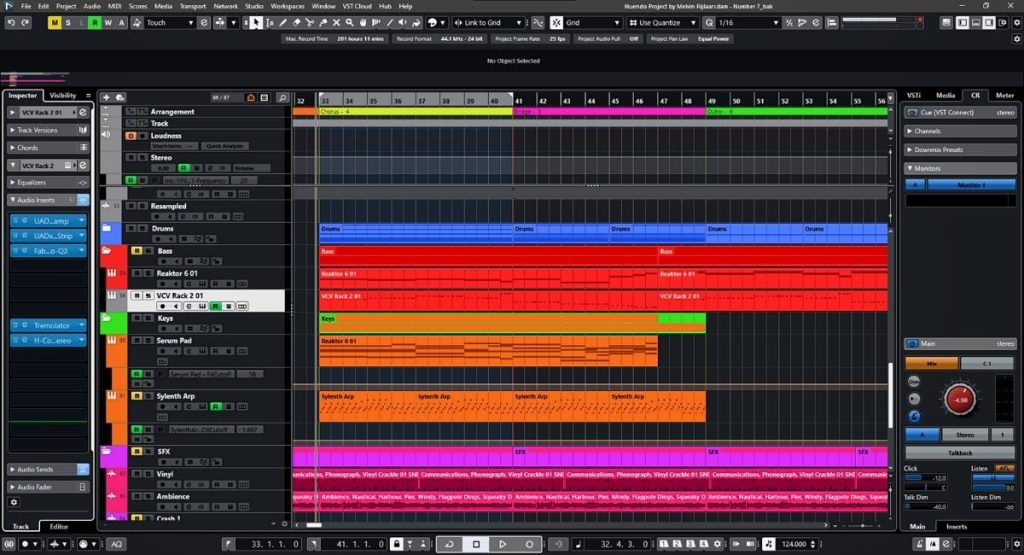Toggle Snap on/off button
The width and height of the screenshot is (1024, 555).
tap(556, 23)
